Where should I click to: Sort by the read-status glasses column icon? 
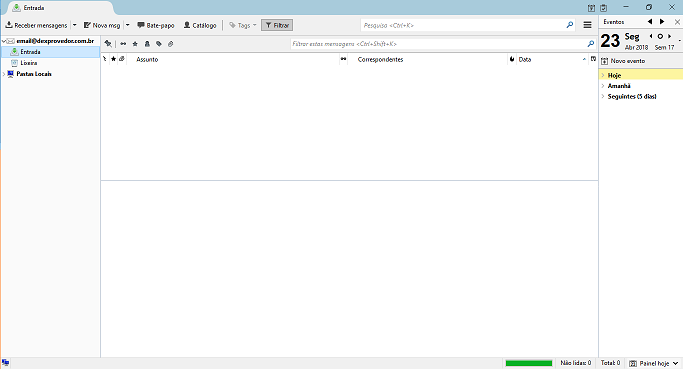343,59
